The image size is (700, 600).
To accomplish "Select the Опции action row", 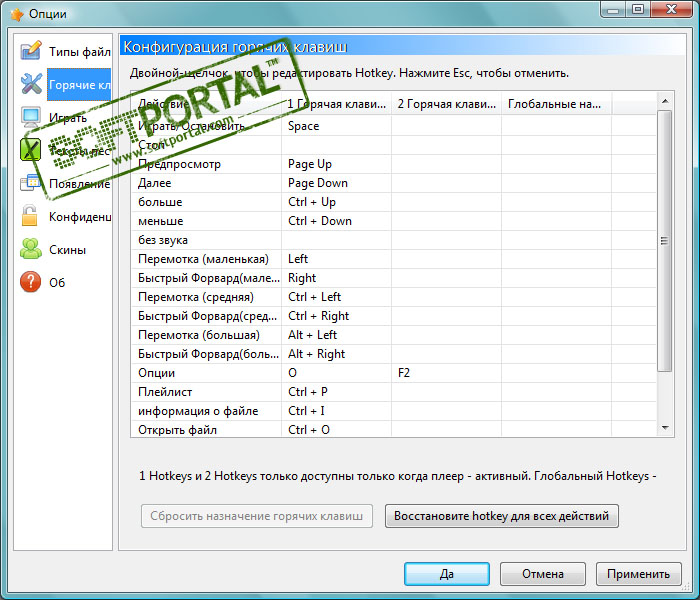I will [x=394, y=373].
